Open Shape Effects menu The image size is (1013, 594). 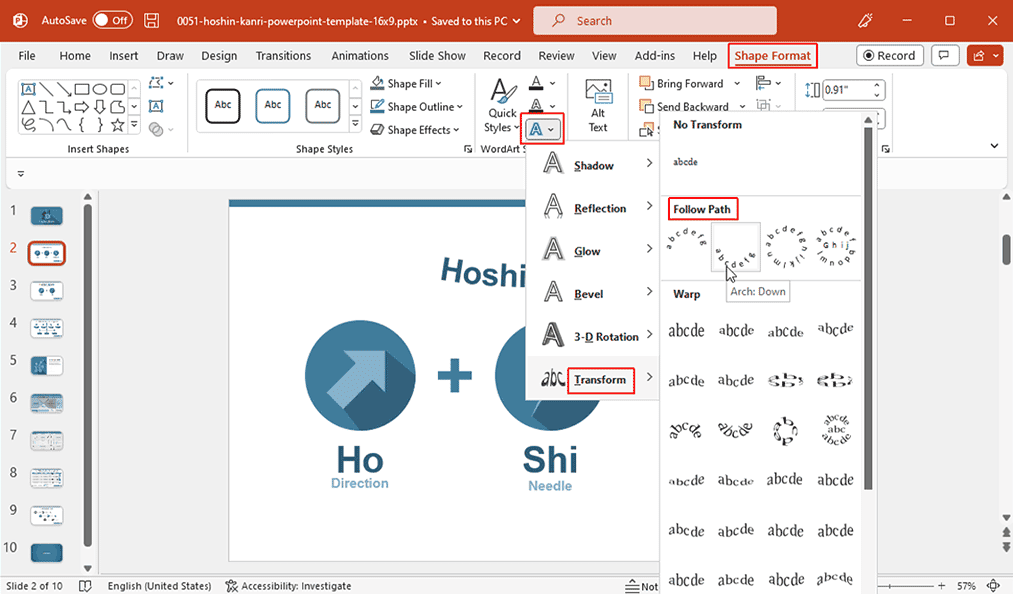413,129
